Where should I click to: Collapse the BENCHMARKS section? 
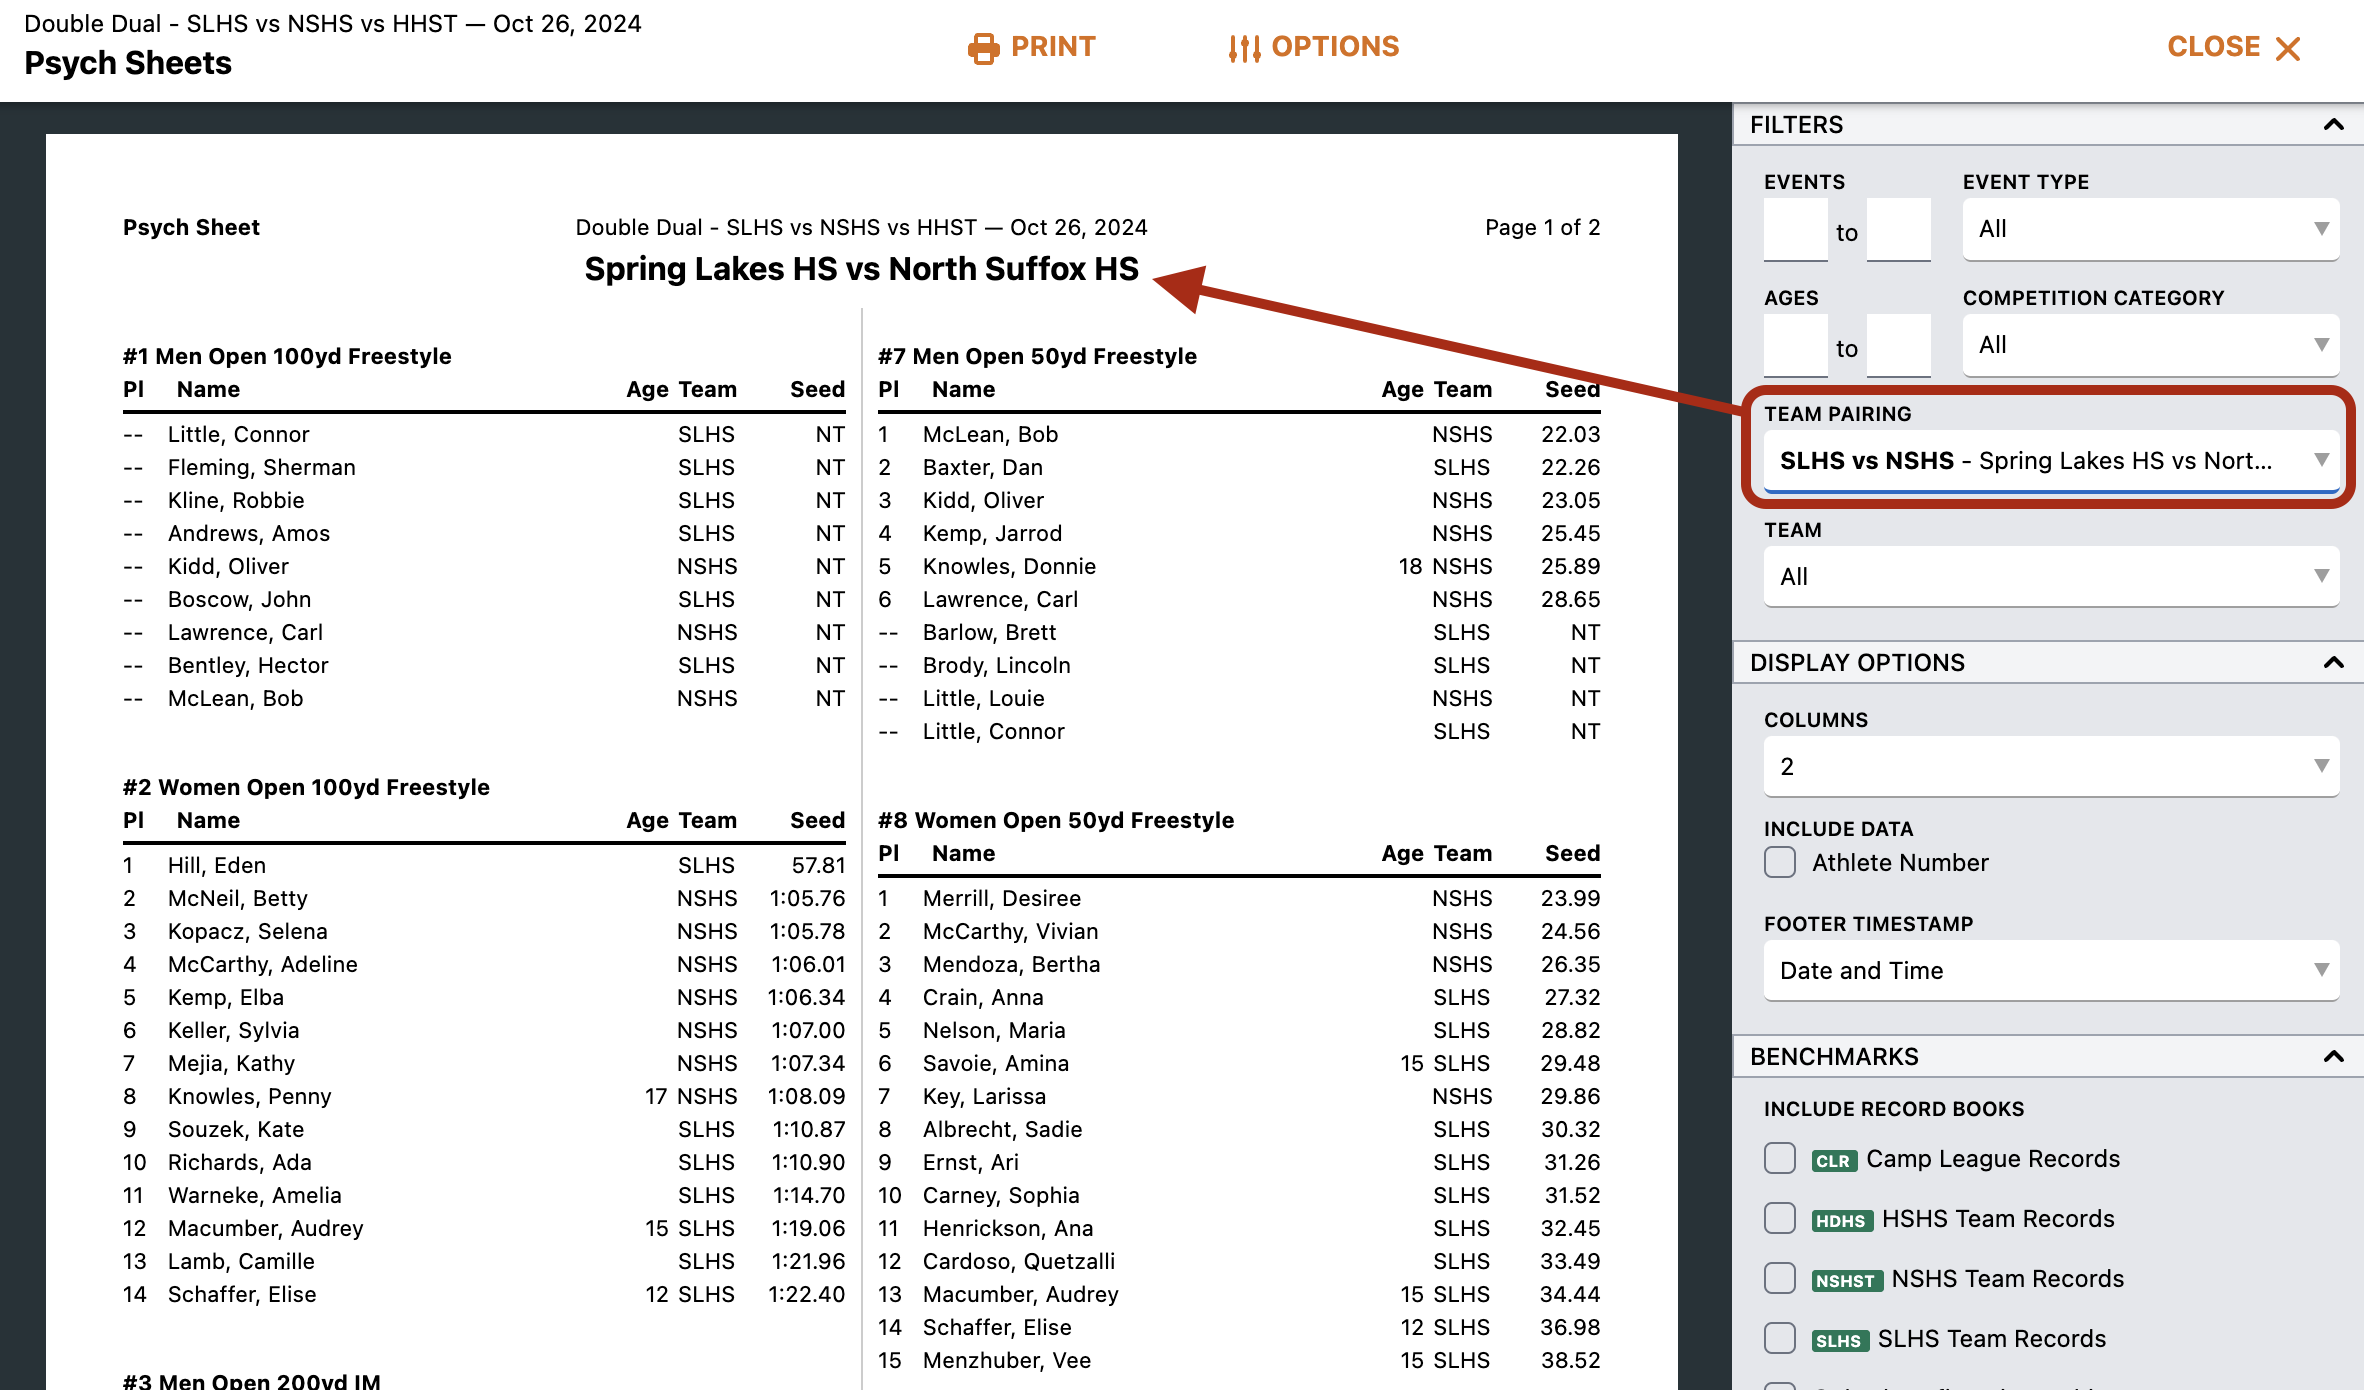click(x=2334, y=1057)
